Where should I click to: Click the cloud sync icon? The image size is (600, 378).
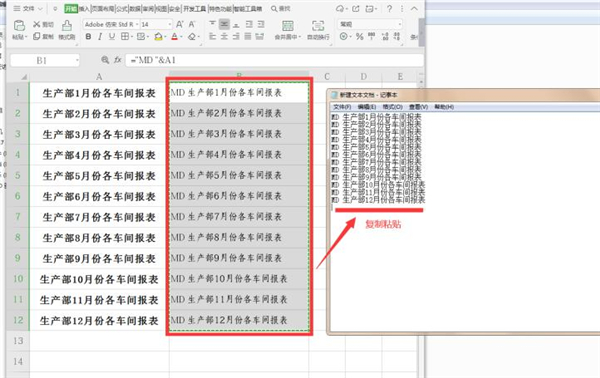click(x=340, y=8)
